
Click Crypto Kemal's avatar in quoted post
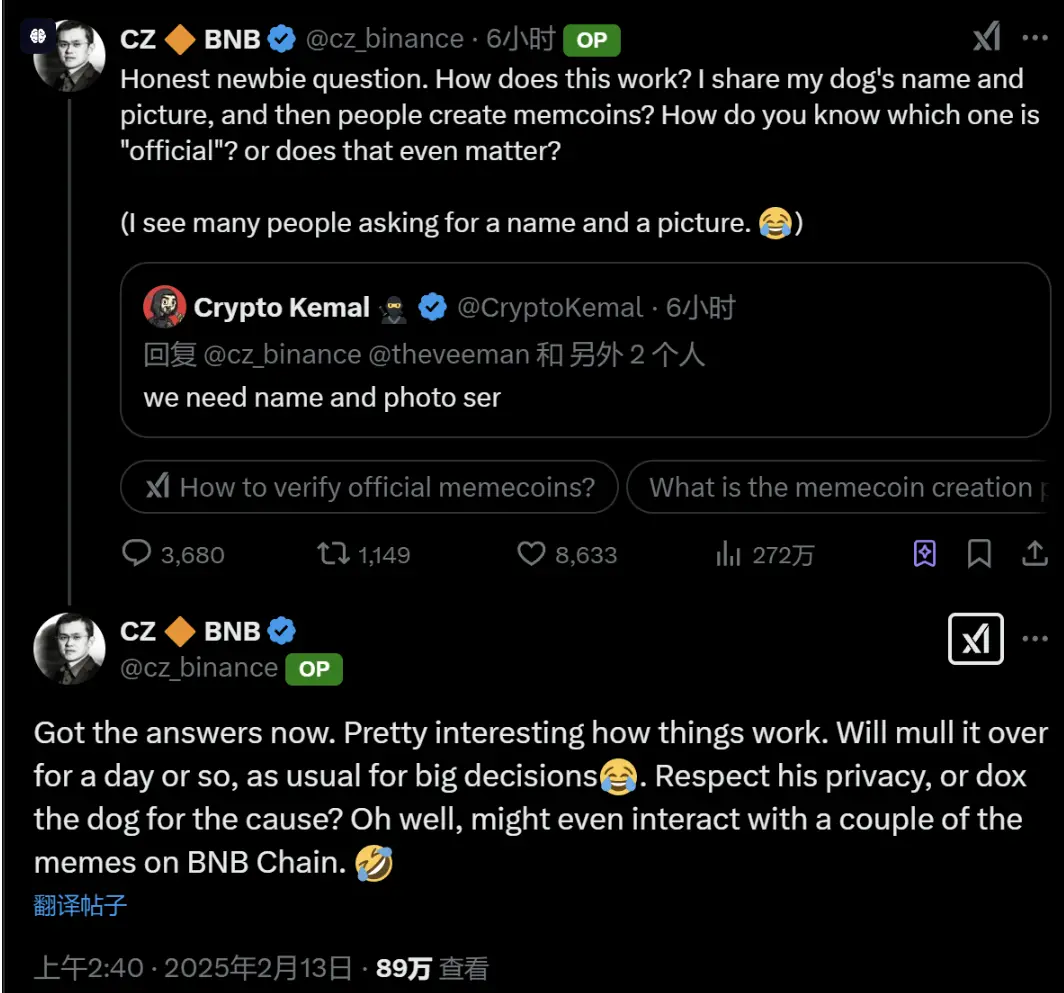[164, 307]
